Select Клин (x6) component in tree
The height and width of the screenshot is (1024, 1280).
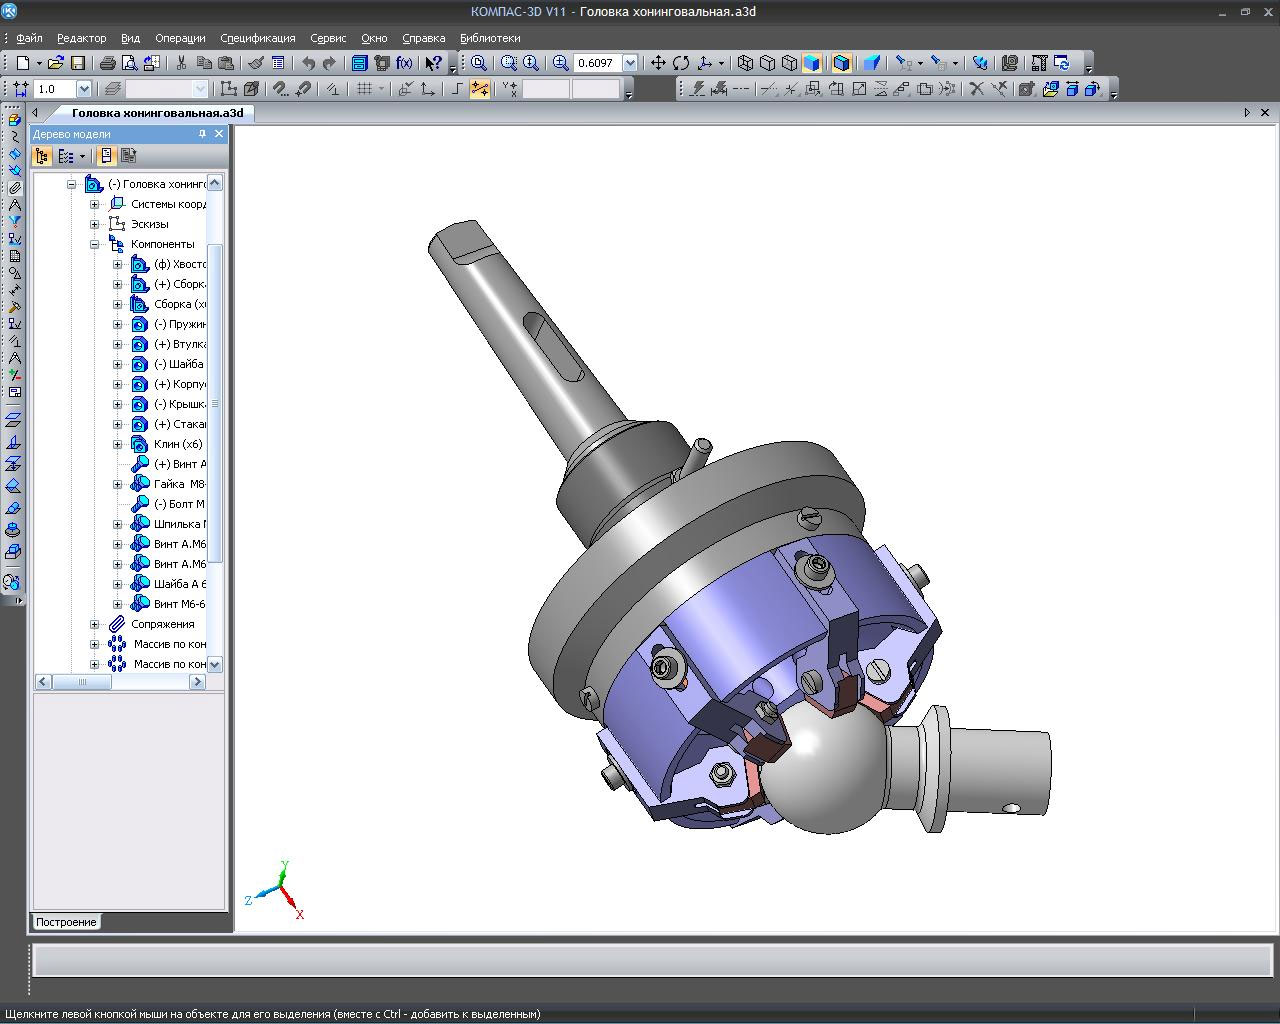[177, 444]
